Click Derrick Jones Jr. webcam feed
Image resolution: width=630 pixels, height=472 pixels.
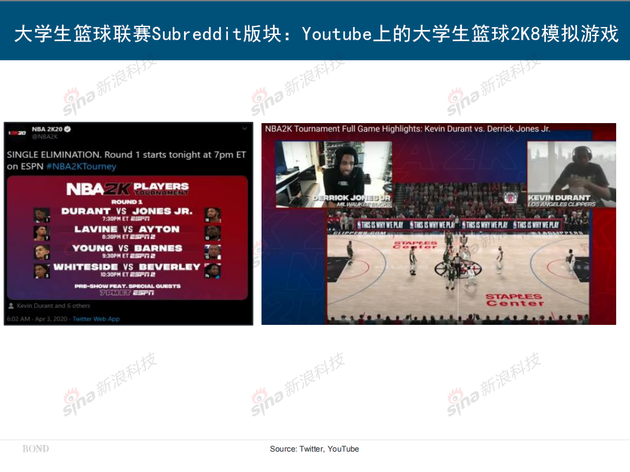point(333,174)
